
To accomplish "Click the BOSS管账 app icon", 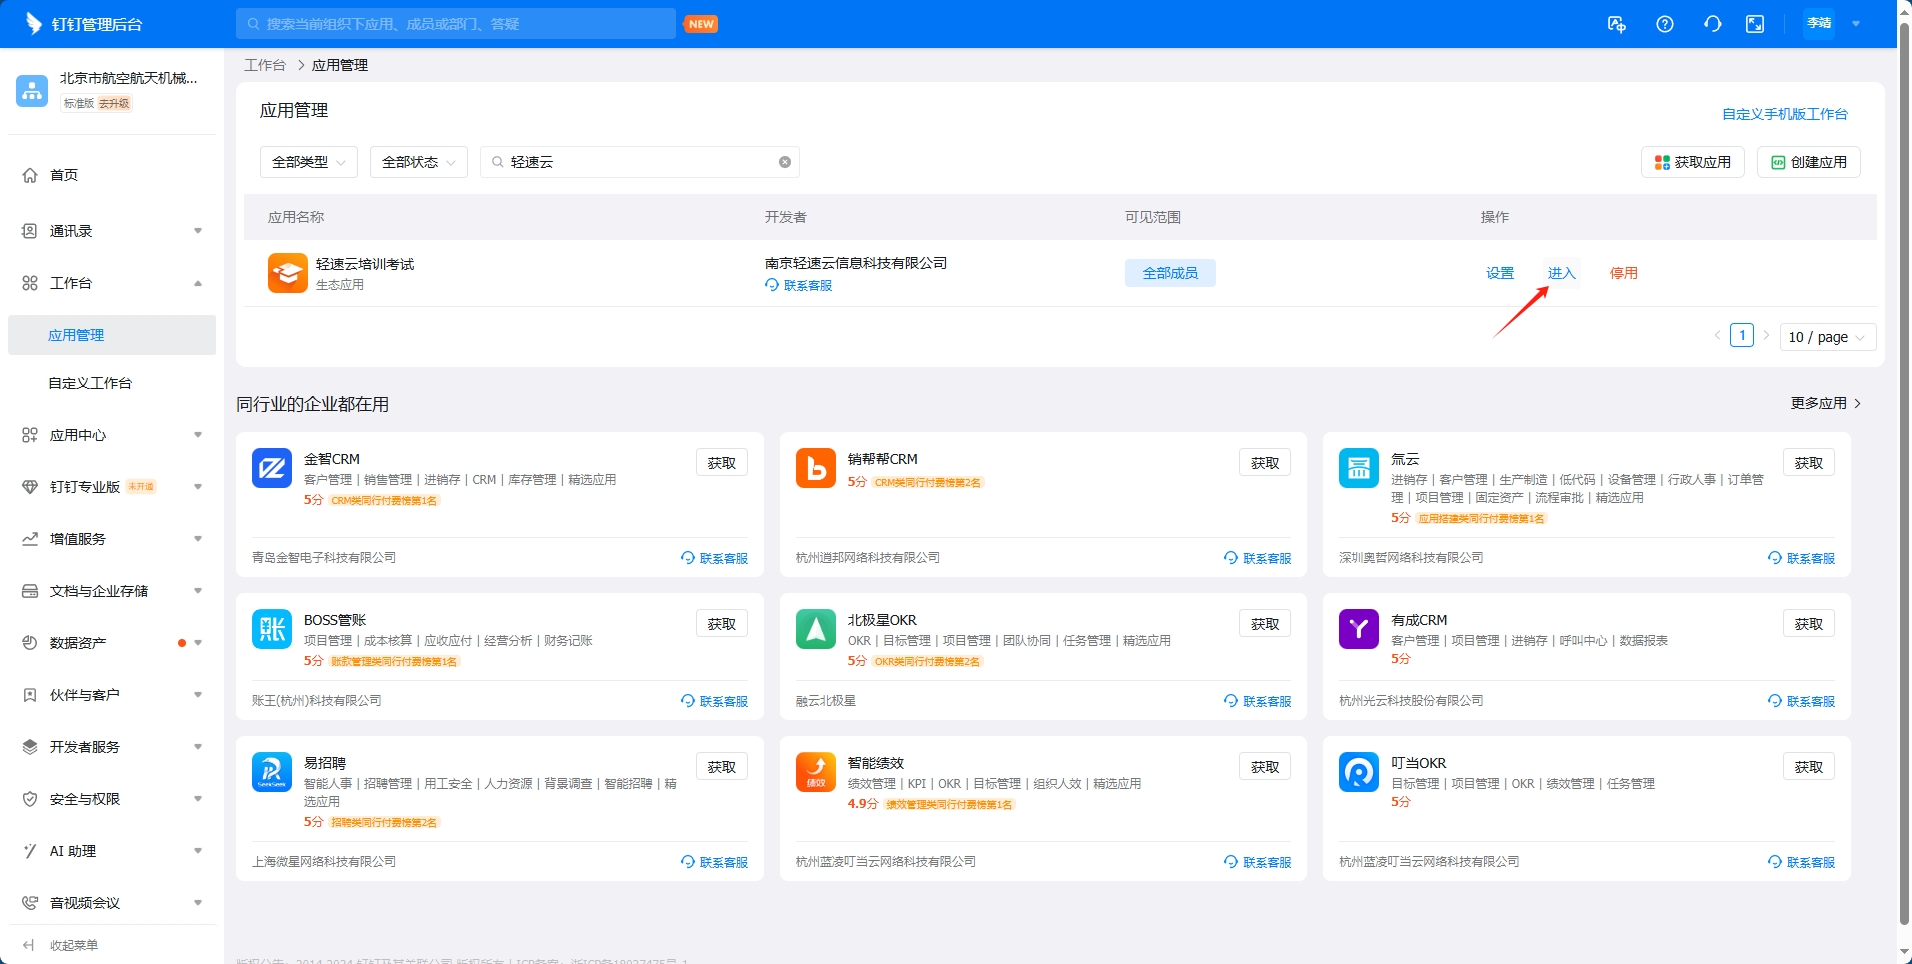I will click(272, 629).
